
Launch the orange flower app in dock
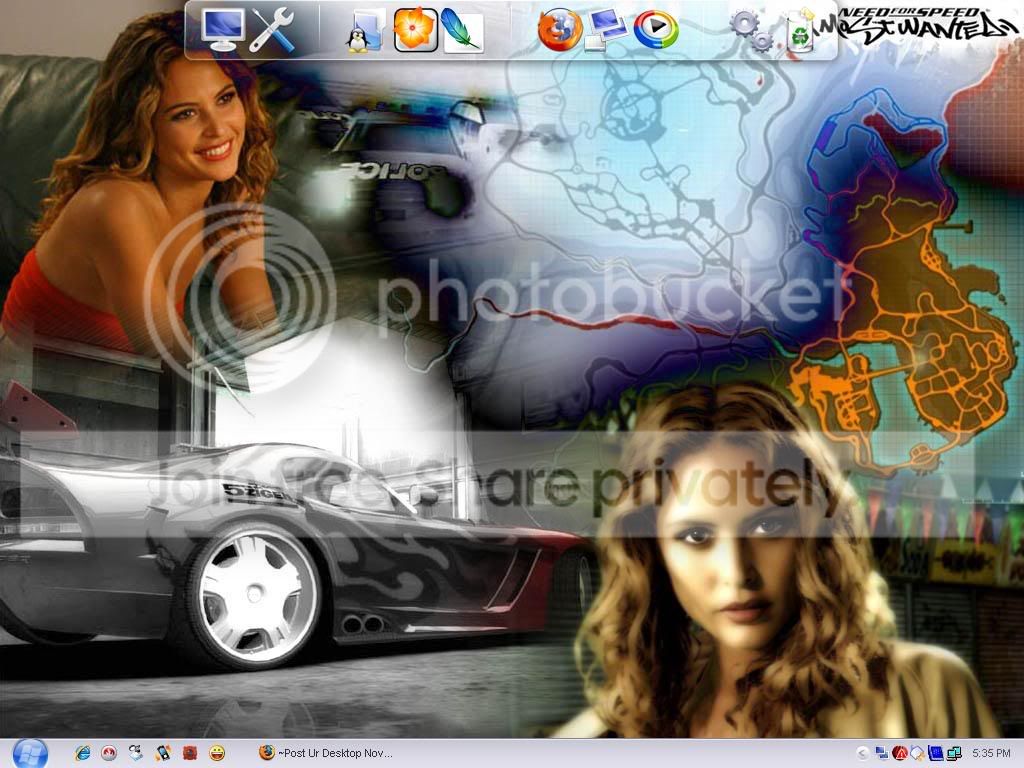[415, 29]
